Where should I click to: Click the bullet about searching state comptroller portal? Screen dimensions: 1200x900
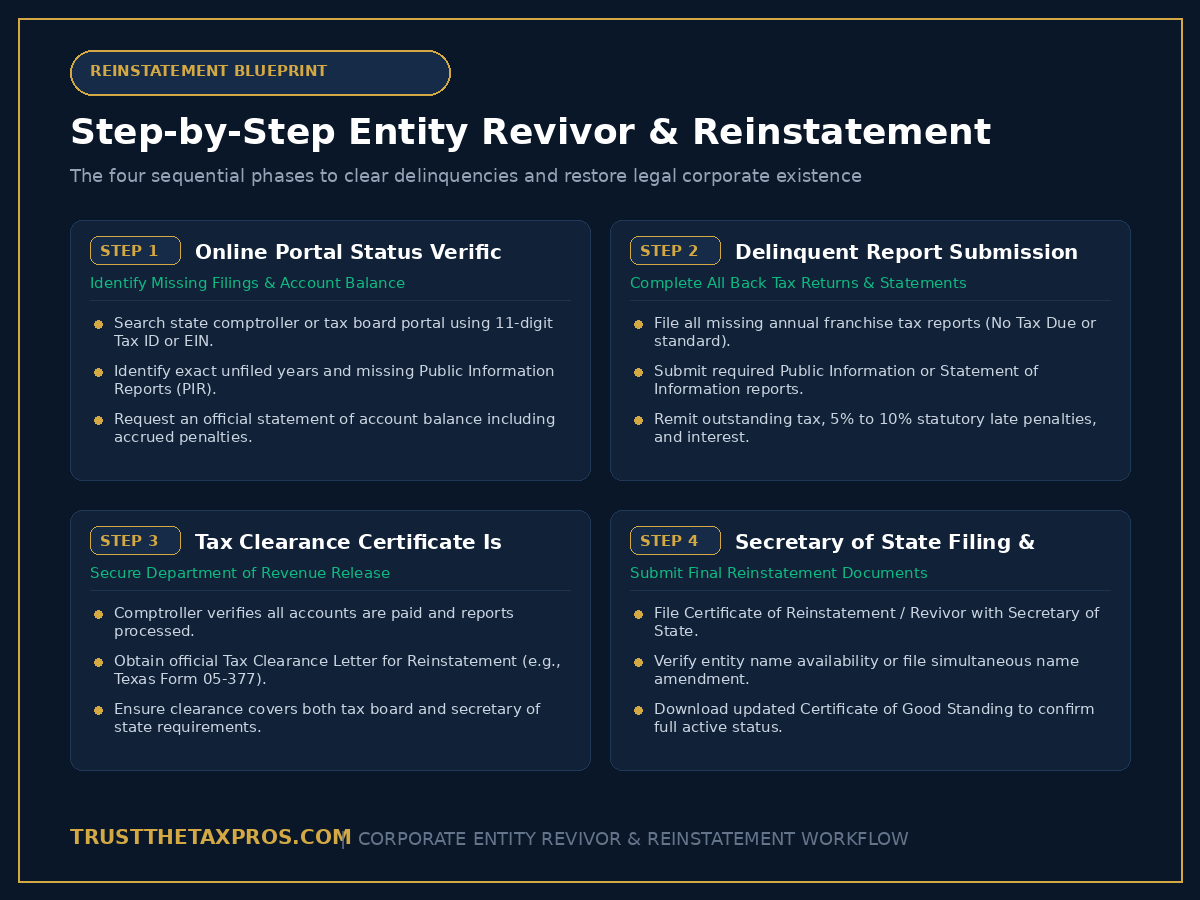[333, 332]
